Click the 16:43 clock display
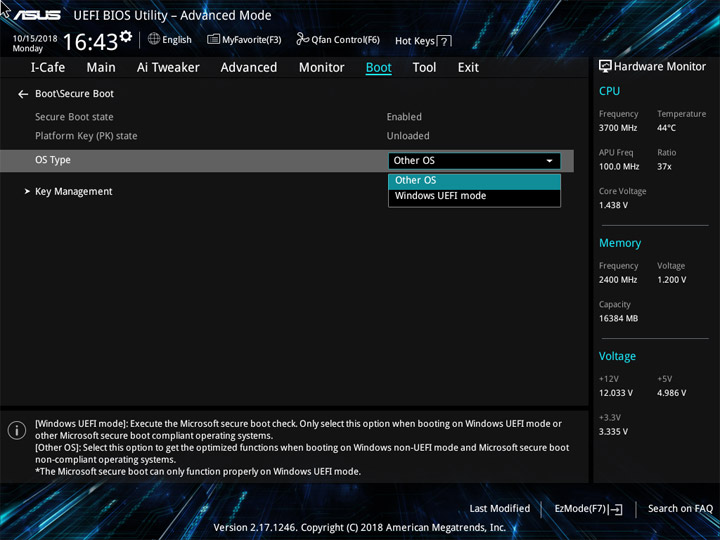 point(90,42)
